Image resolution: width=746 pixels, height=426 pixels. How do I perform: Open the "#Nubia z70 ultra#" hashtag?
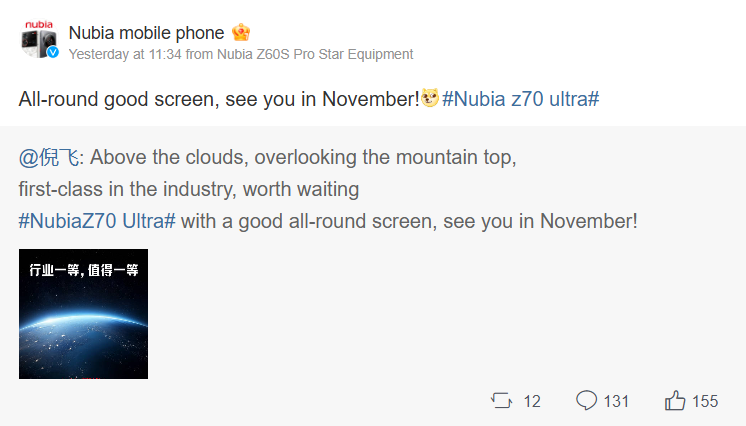click(x=520, y=100)
